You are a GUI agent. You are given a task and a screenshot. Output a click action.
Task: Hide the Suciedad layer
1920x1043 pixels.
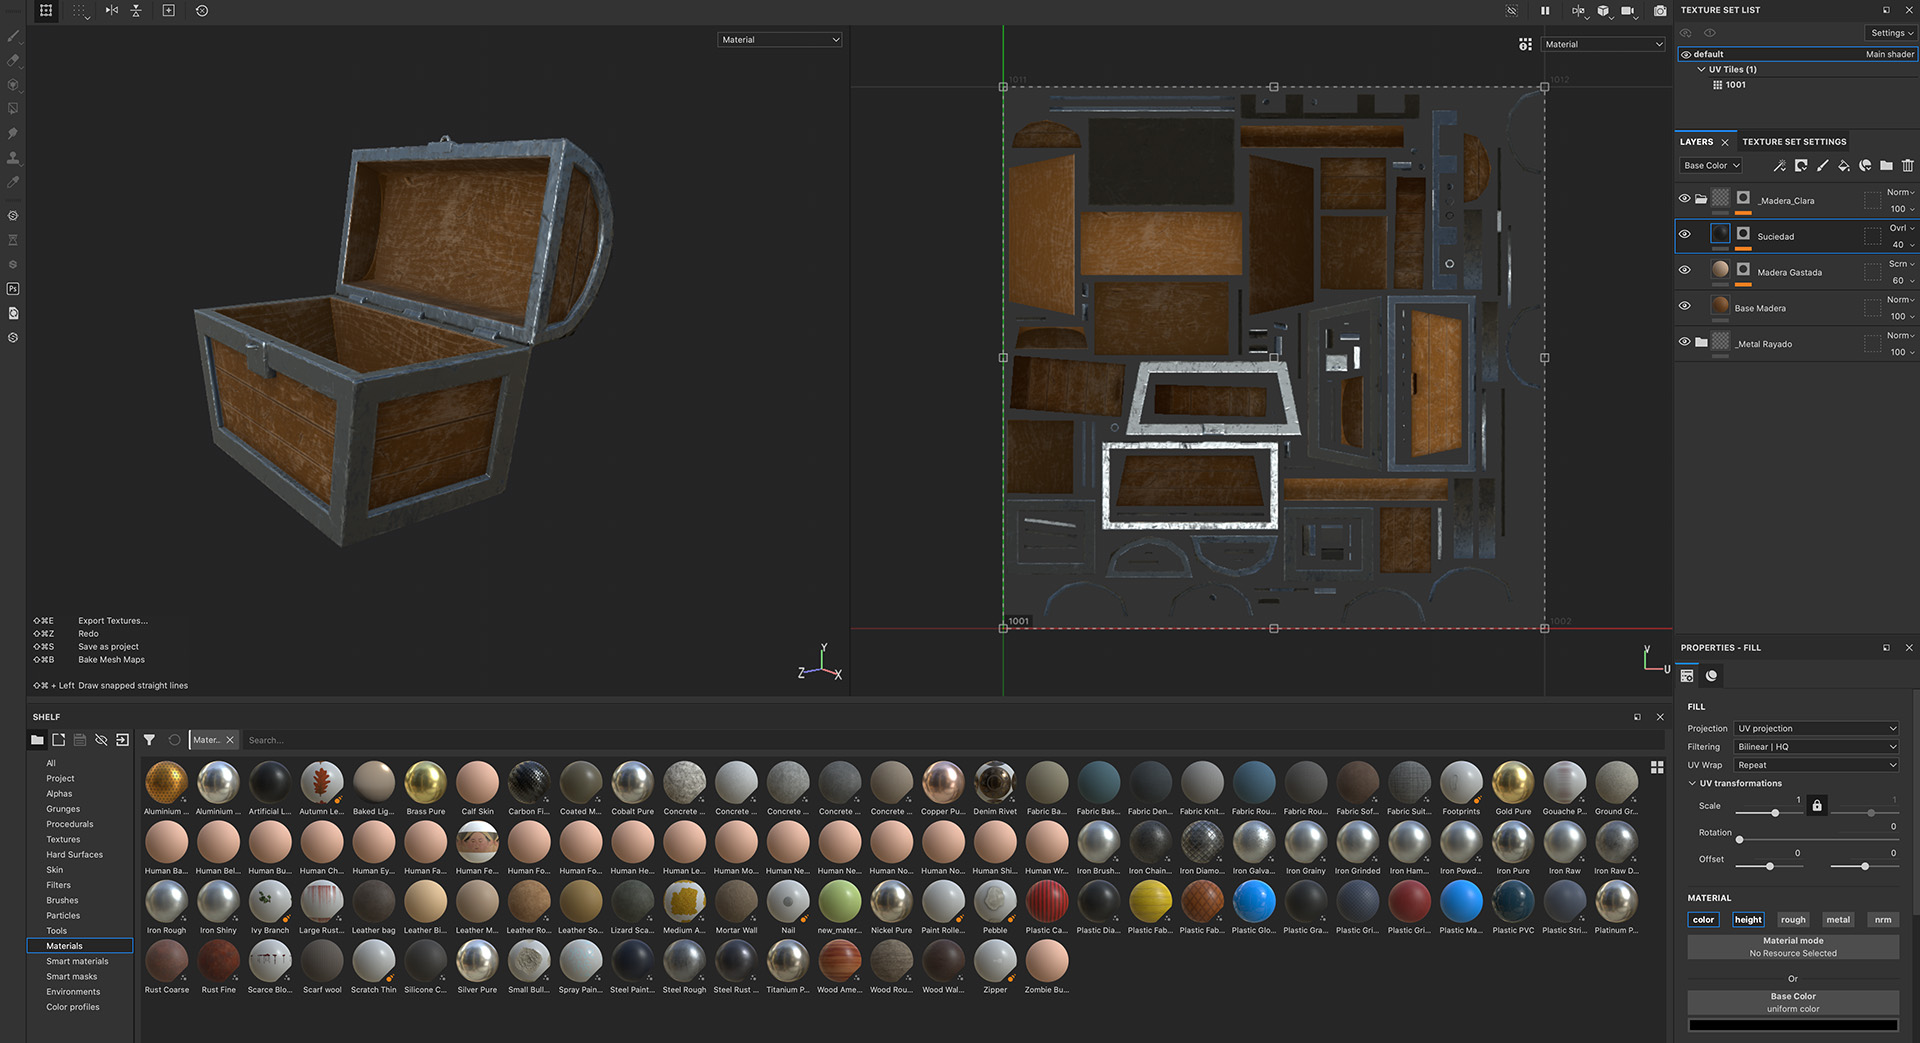[x=1685, y=235]
